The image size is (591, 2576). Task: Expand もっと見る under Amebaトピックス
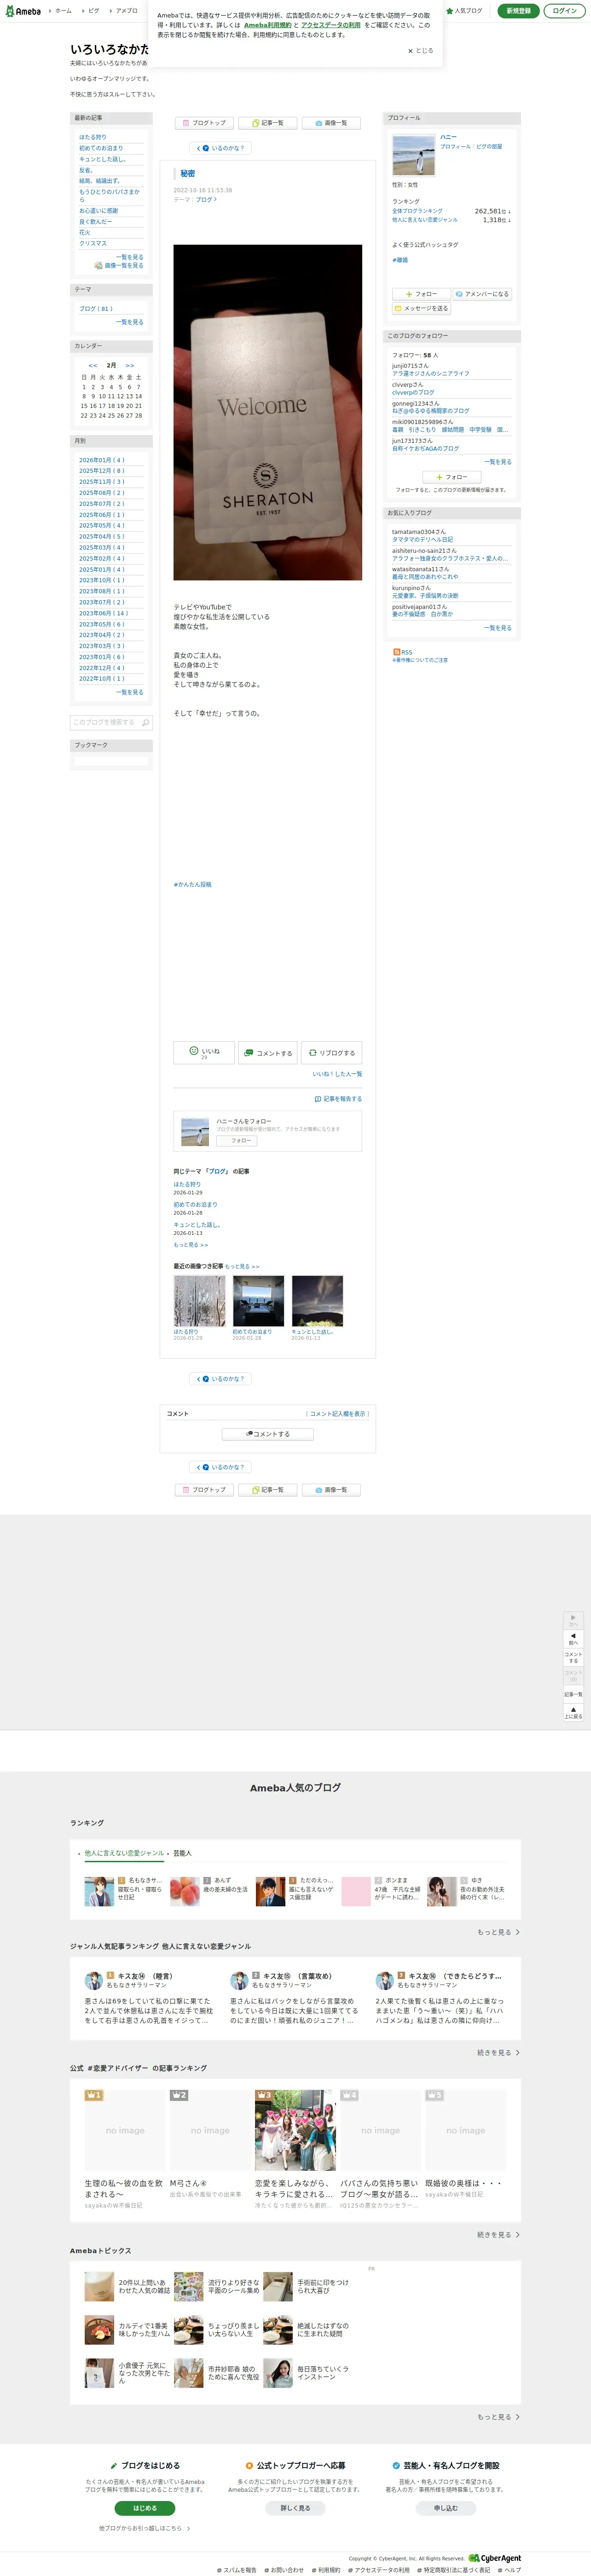(498, 2417)
